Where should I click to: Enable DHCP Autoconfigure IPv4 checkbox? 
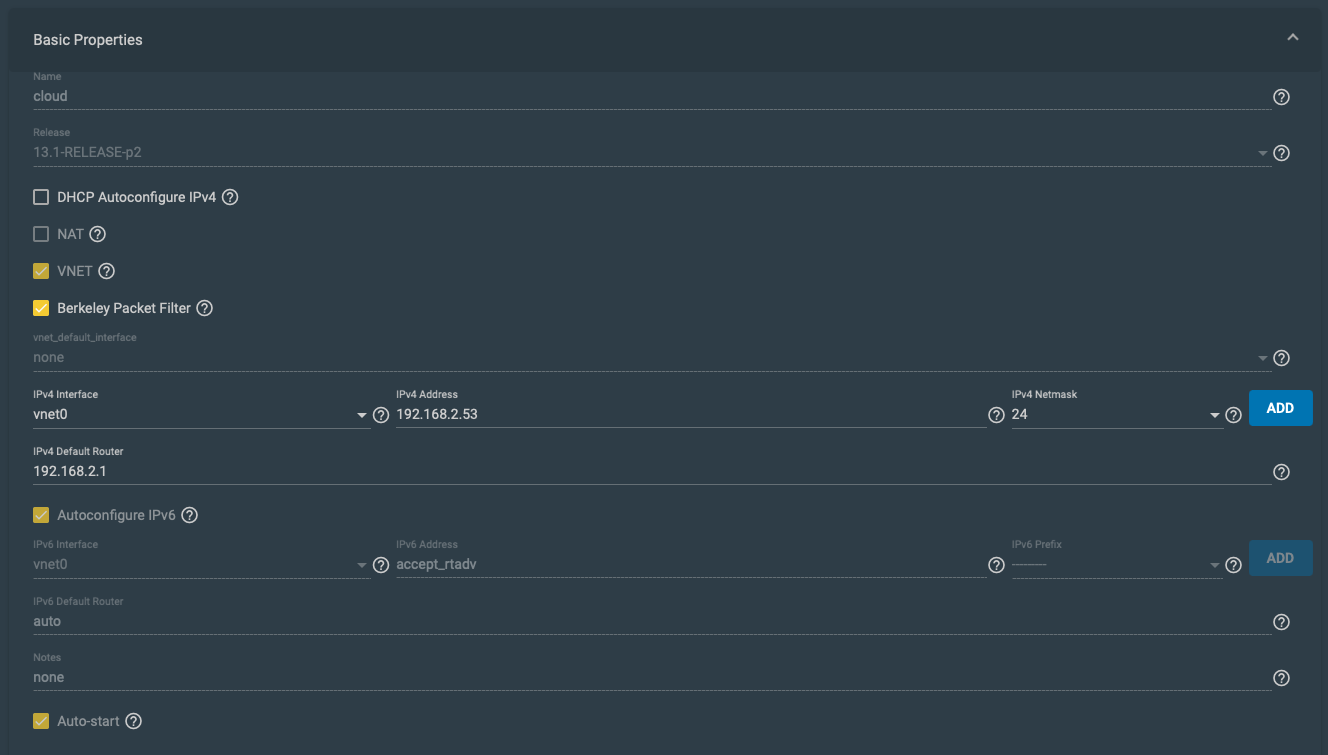(41, 197)
